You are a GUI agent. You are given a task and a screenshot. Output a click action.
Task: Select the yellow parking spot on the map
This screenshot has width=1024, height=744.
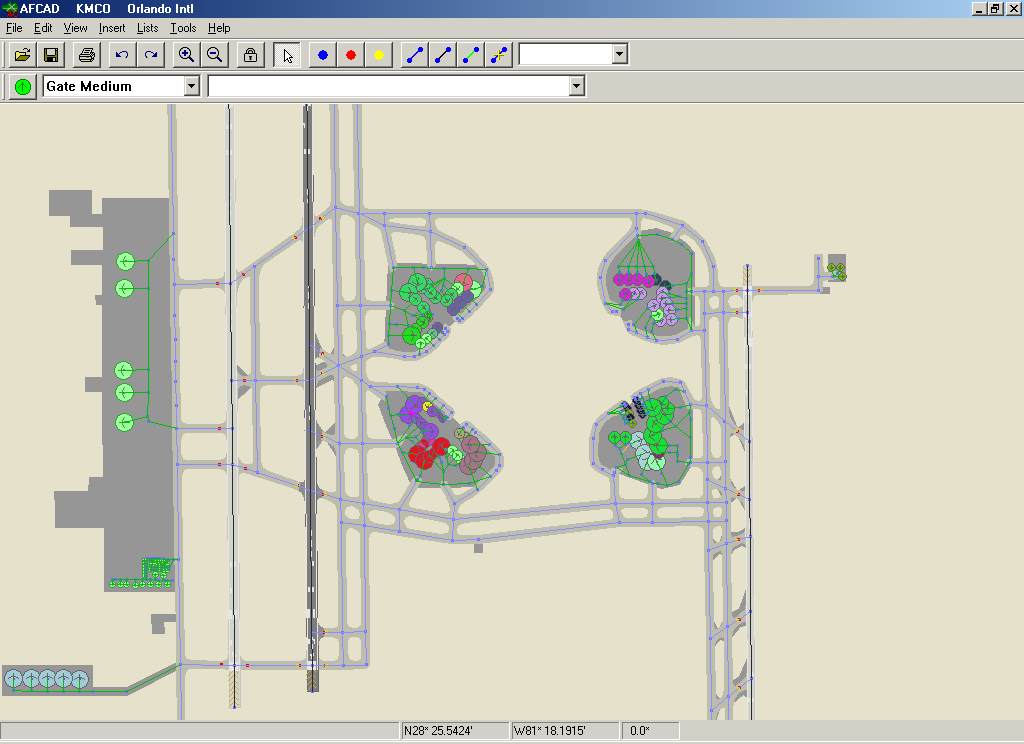coord(427,407)
